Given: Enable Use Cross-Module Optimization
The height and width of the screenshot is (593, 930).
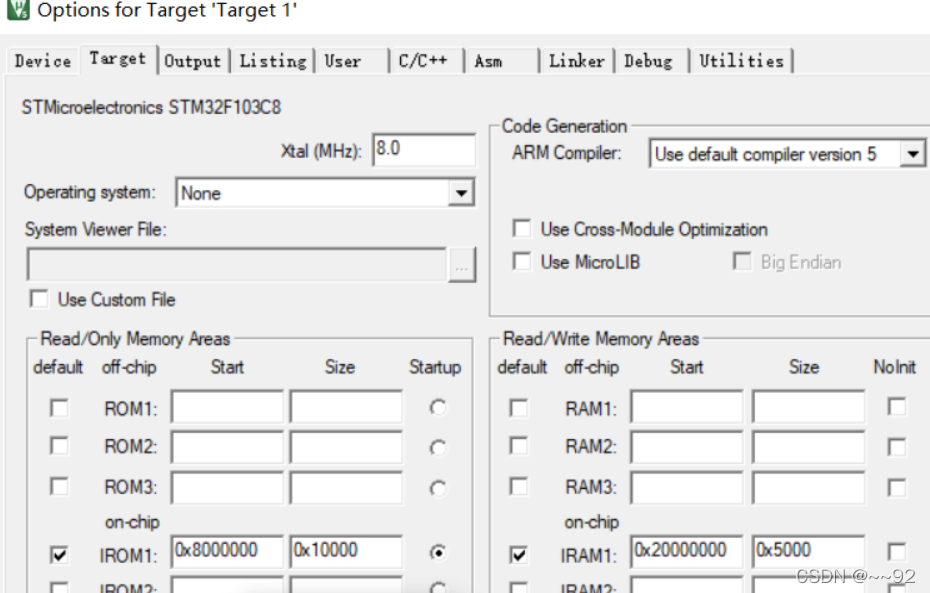Looking at the screenshot, I should tap(522, 228).
